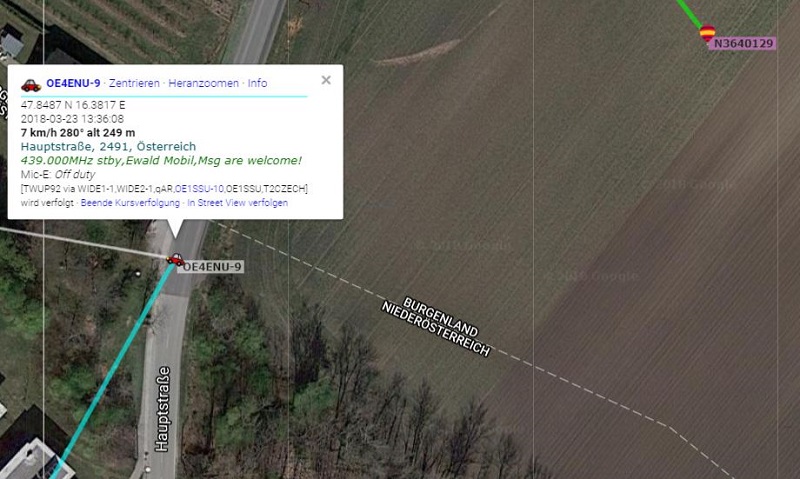Click the Heranzoomen link

click(204, 83)
